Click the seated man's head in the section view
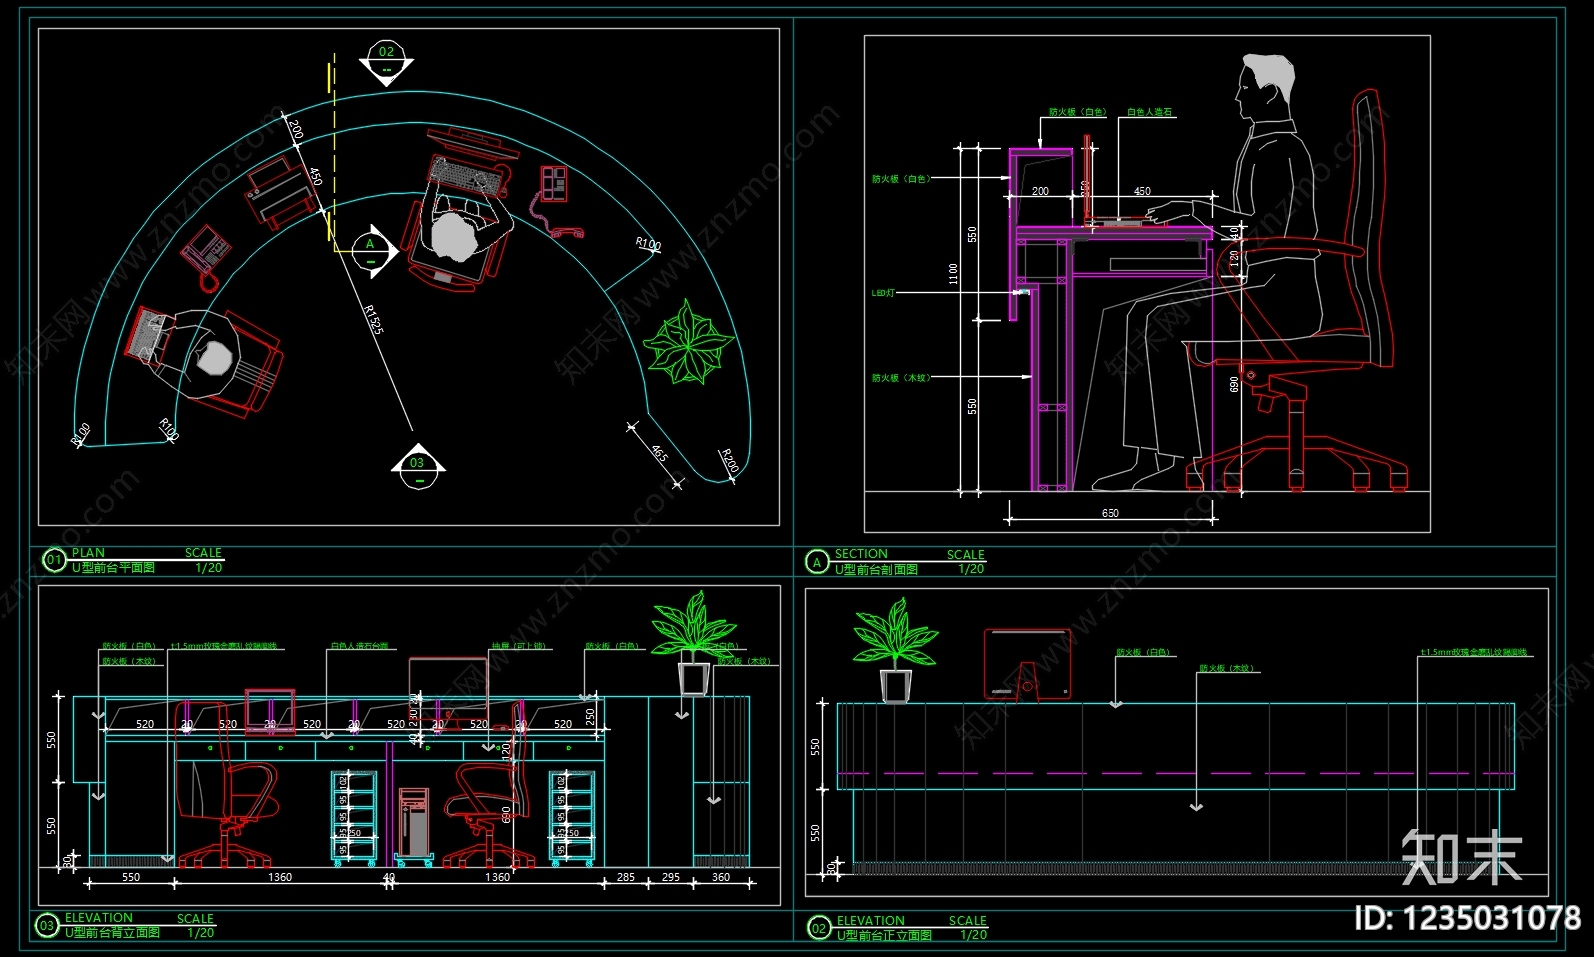This screenshot has height=957, width=1594. tap(1264, 86)
